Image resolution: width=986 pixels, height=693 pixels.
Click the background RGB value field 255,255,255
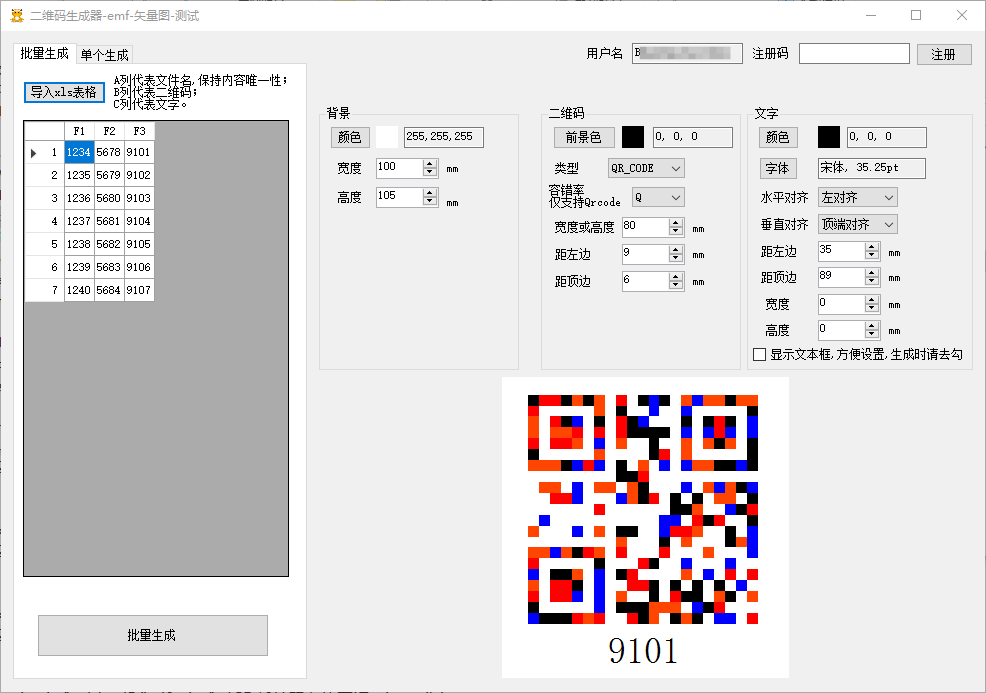(x=443, y=137)
